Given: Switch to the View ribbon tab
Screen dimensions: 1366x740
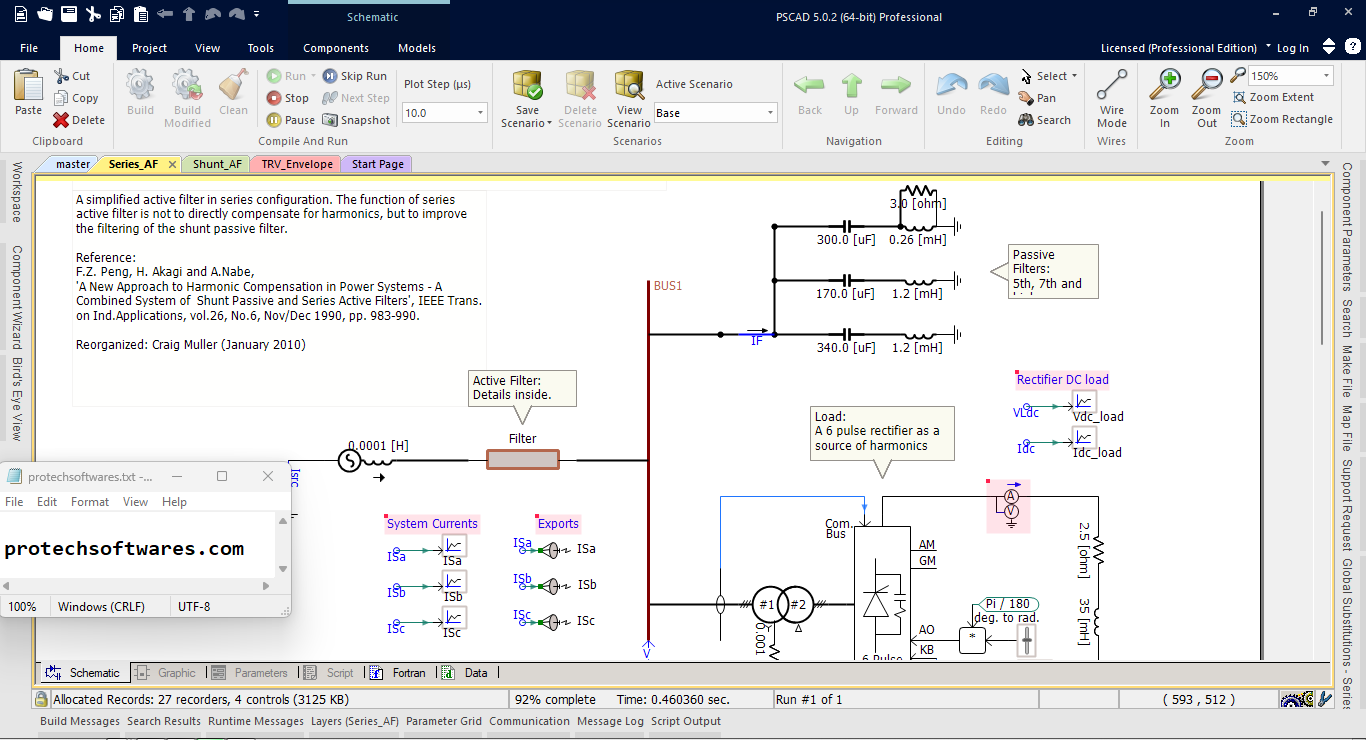Looking at the screenshot, I should [208, 48].
